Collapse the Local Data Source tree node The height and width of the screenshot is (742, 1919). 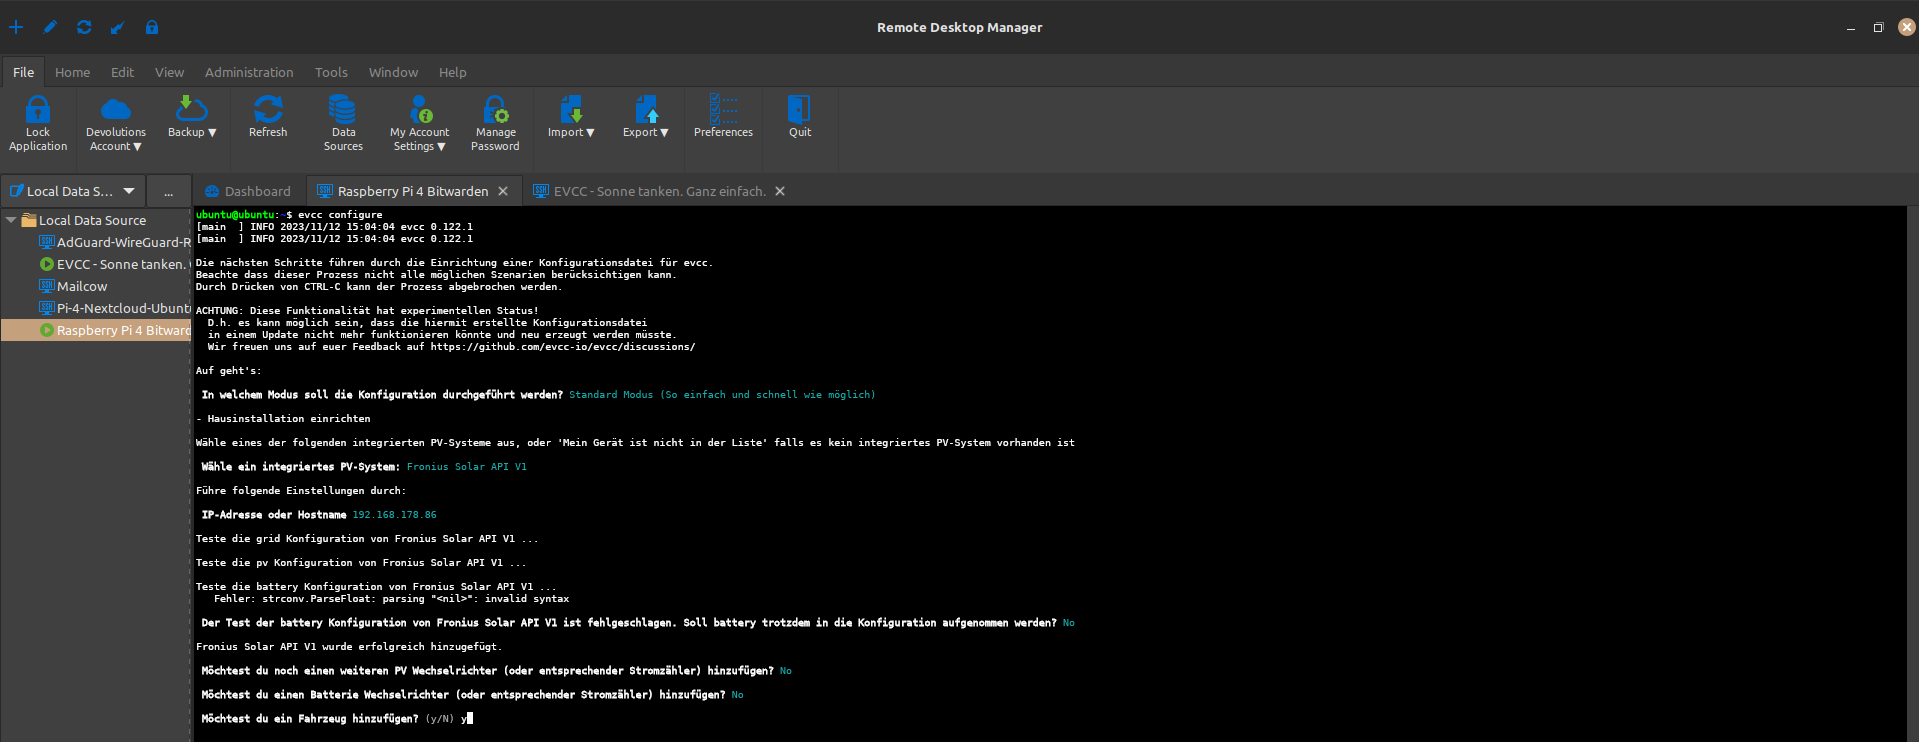tap(11, 220)
